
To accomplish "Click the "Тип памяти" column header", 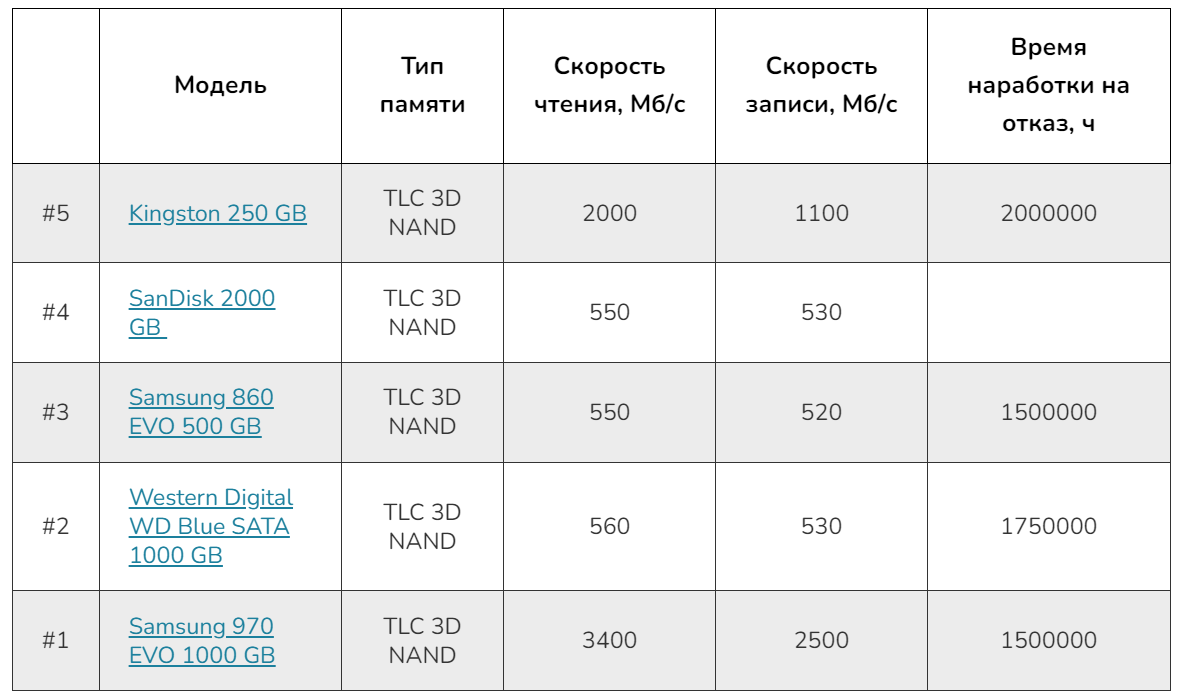I will pos(422,85).
